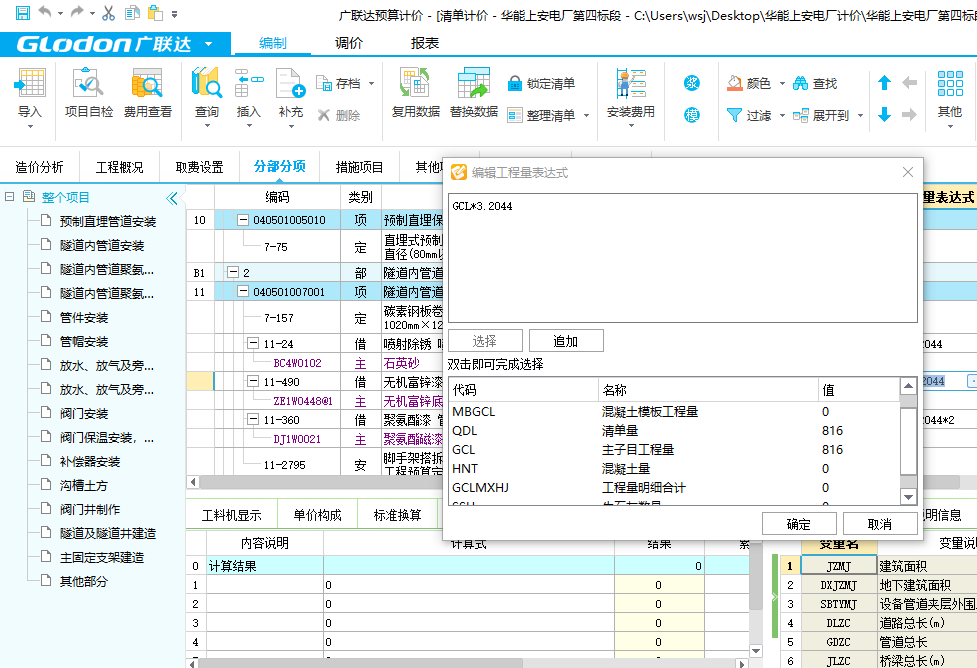Switch to 单价构成 bottom tab
The height and width of the screenshot is (668, 977).
317,515
